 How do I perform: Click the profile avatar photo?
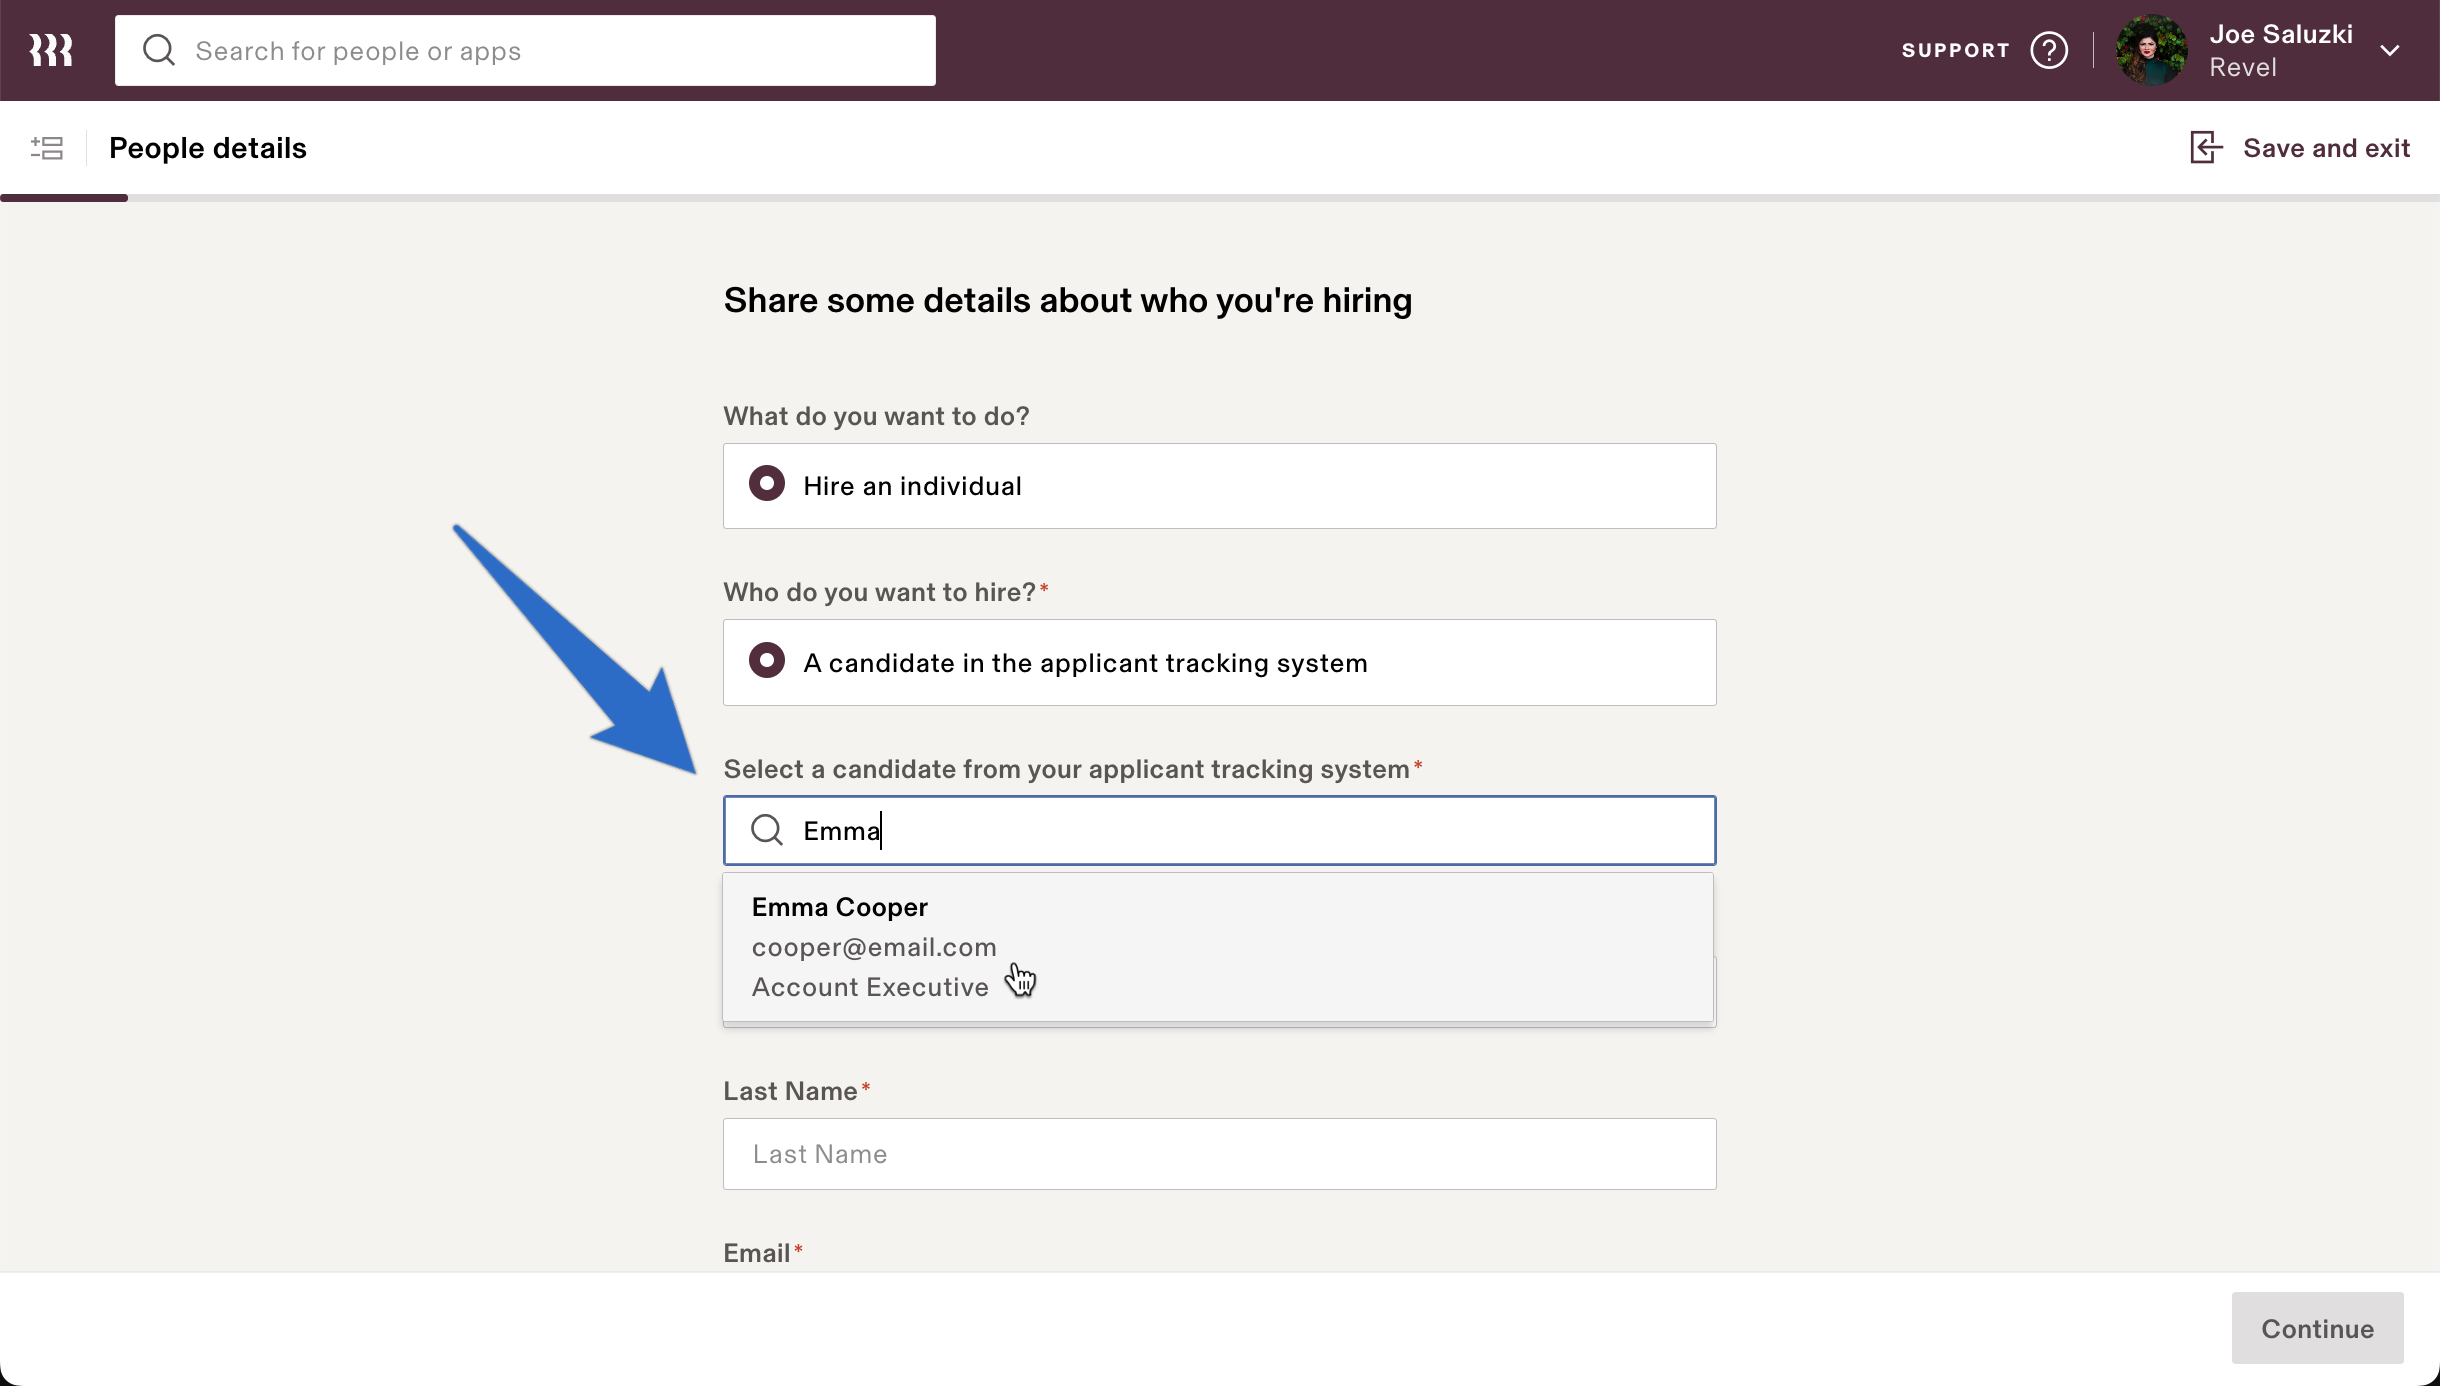pyautogui.click(x=2150, y=49)
